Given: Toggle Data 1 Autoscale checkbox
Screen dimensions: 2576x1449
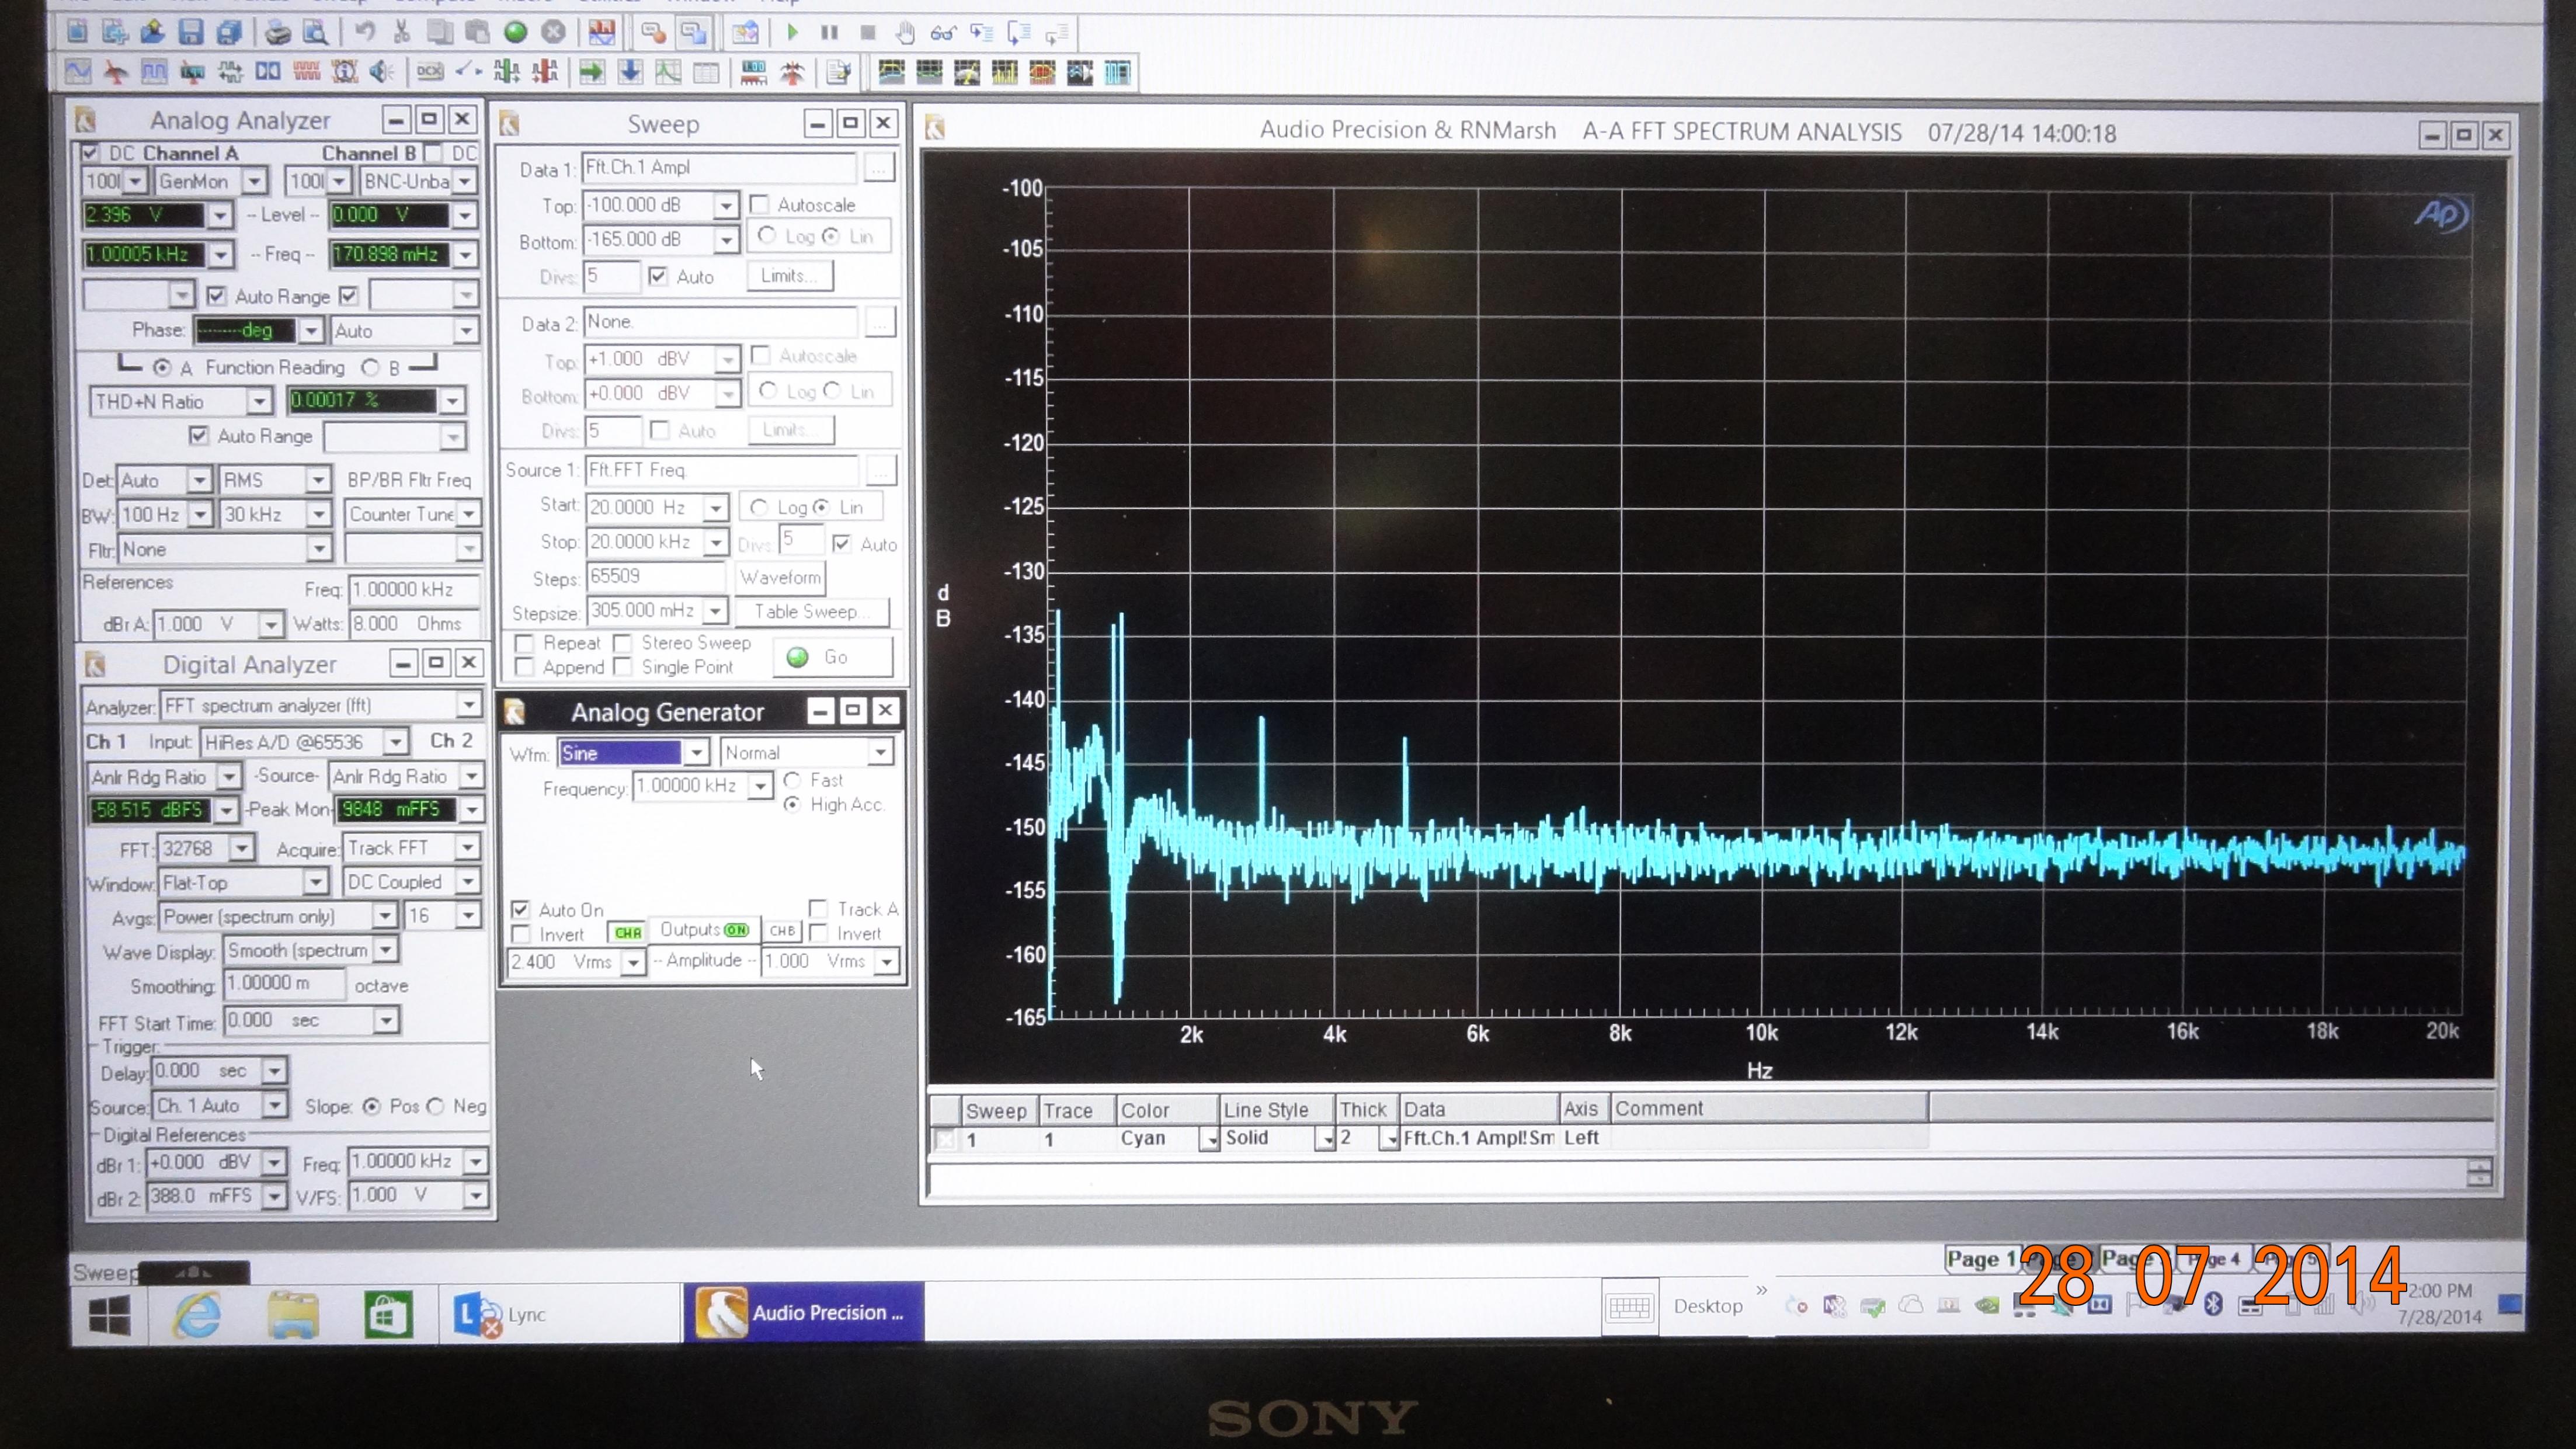Looking at the screenshot, I should tap(759, 204).
